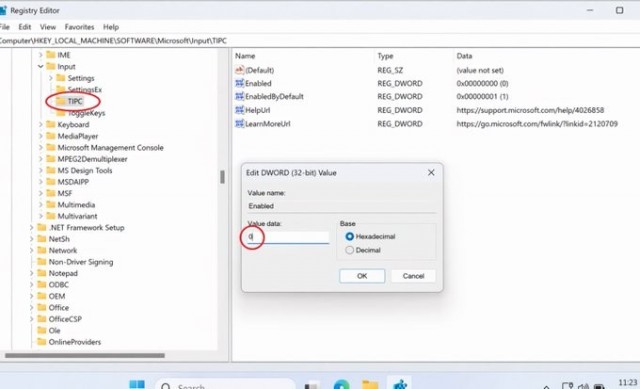Expand the .NET Framework Setup key

click(31, 227)
